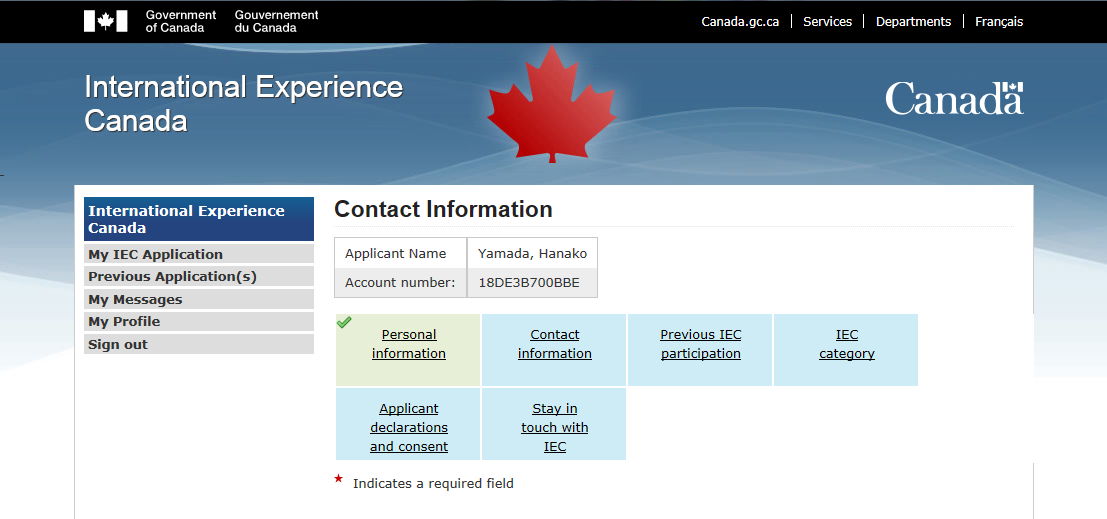Image resolution: width=1107 pixels, height=519 pixels.
Task: Click the Government of Canada text
Action: point(181,21)
